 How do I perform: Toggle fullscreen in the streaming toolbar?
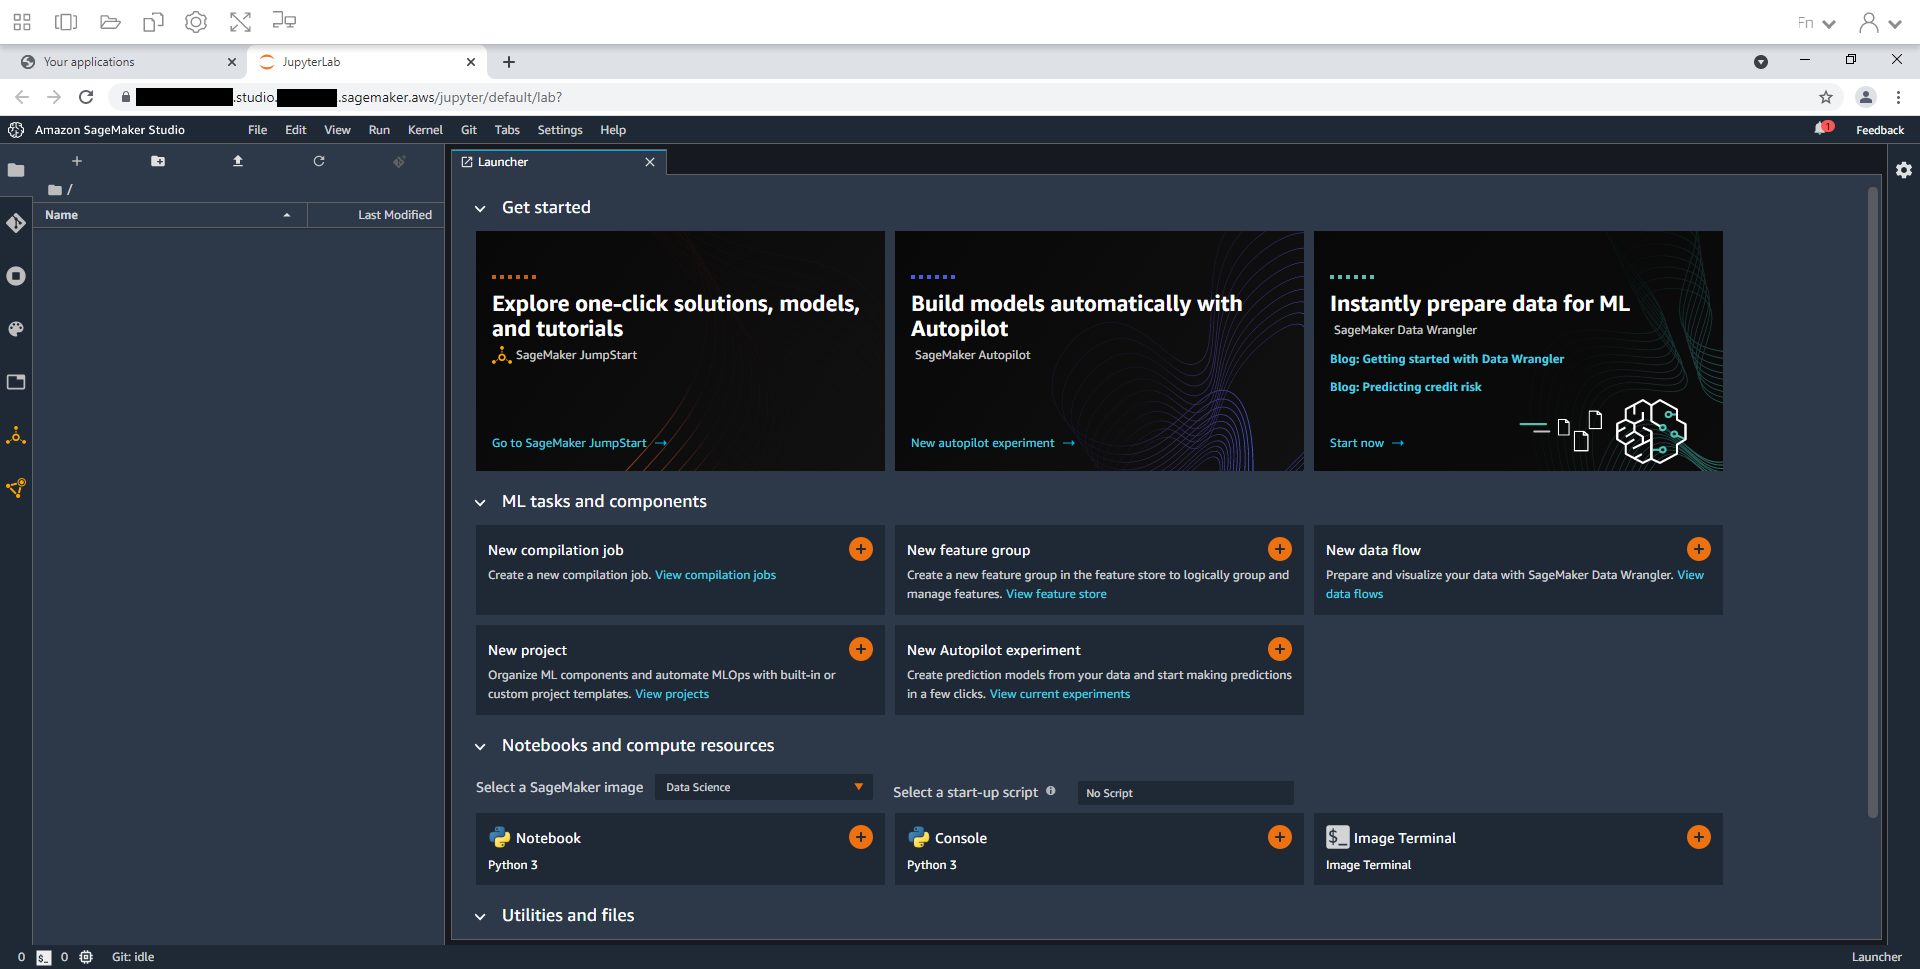[x=240, y=22]
